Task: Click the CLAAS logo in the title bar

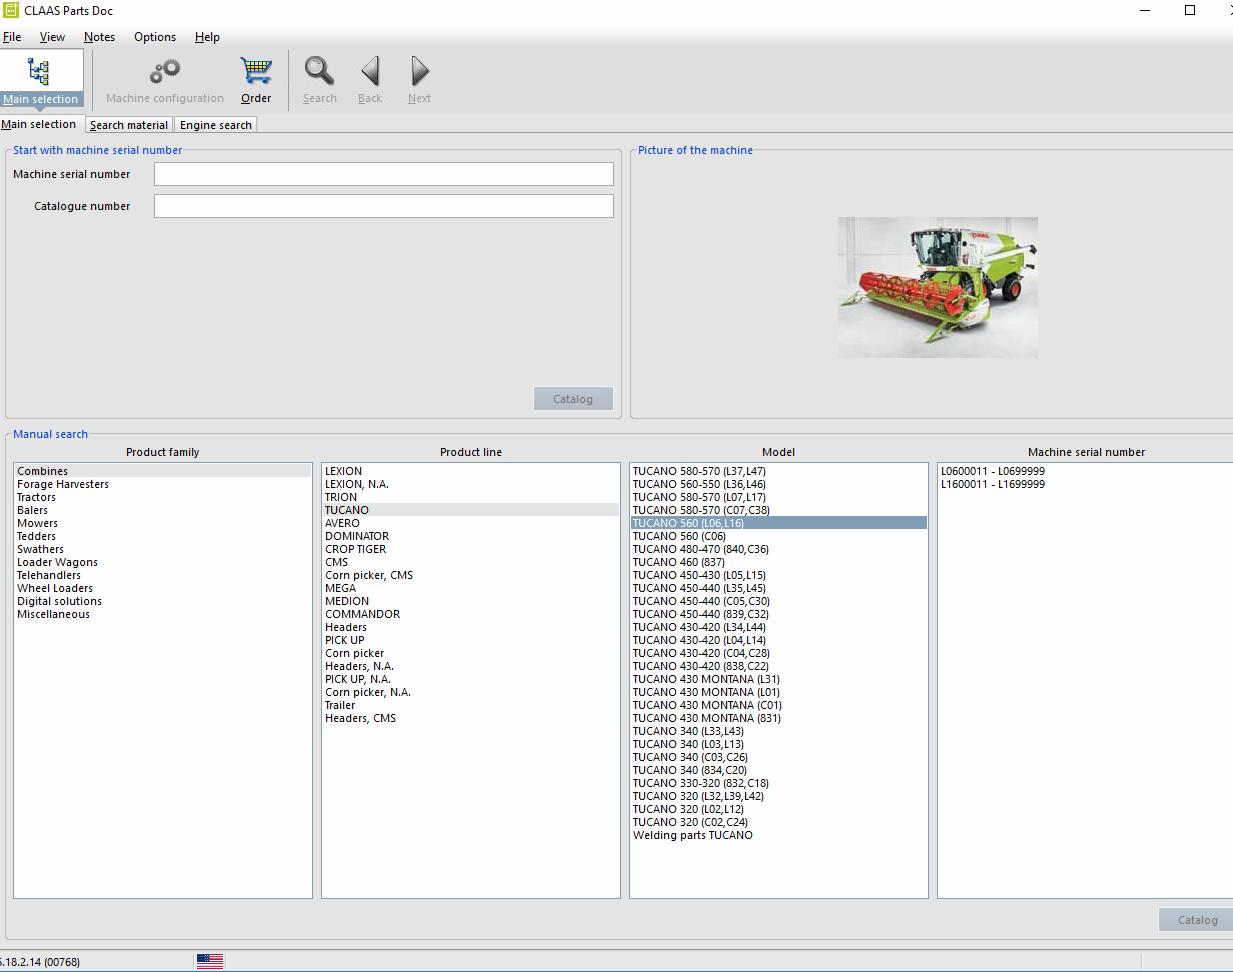Action: tap(10, 11)
